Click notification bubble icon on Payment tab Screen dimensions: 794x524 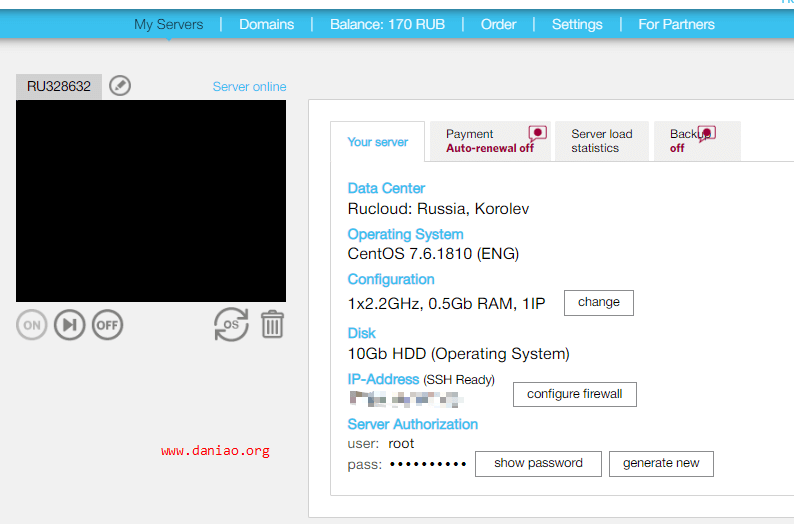click(537, 134)
